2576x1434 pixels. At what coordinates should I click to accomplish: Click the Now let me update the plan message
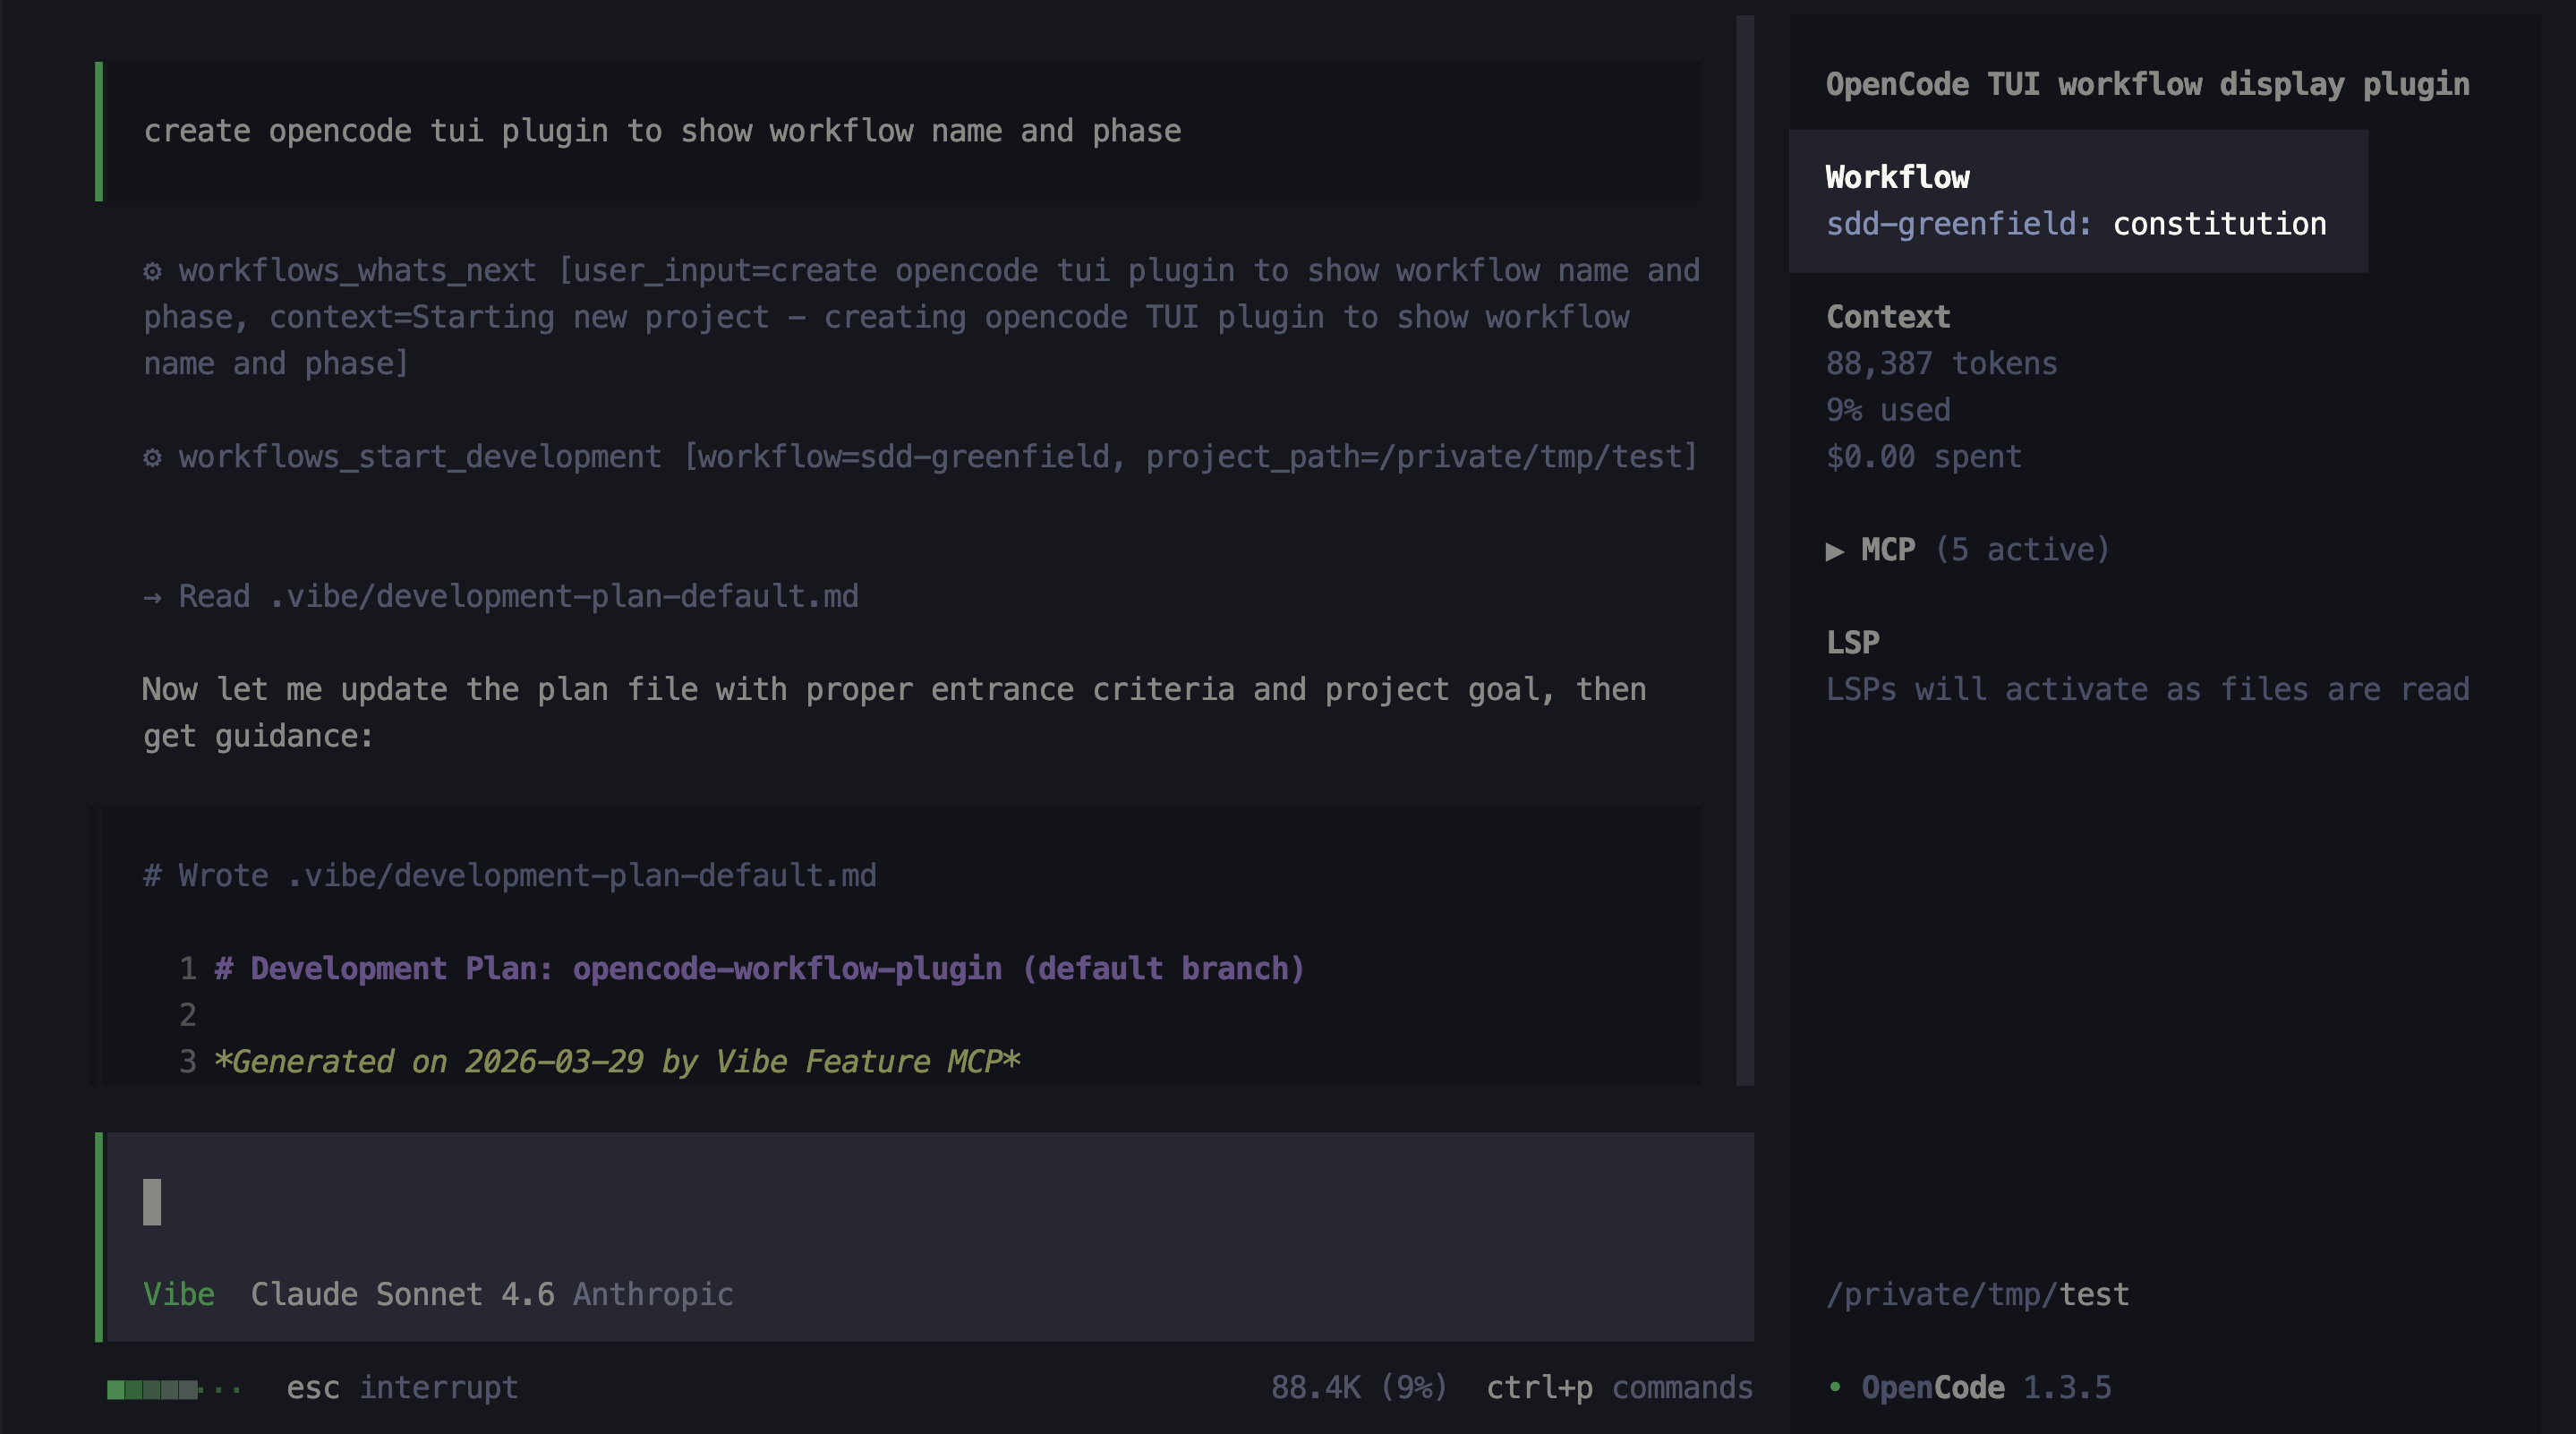coord(894,713)
